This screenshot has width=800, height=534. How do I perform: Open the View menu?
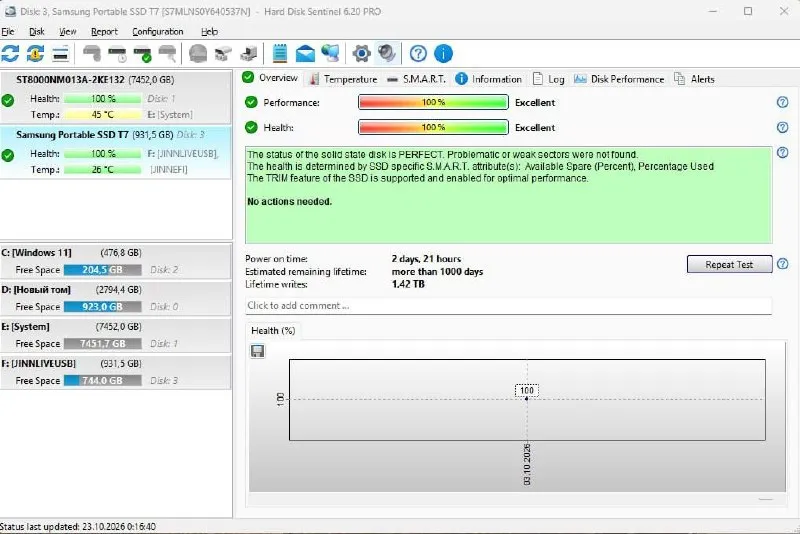68,32
